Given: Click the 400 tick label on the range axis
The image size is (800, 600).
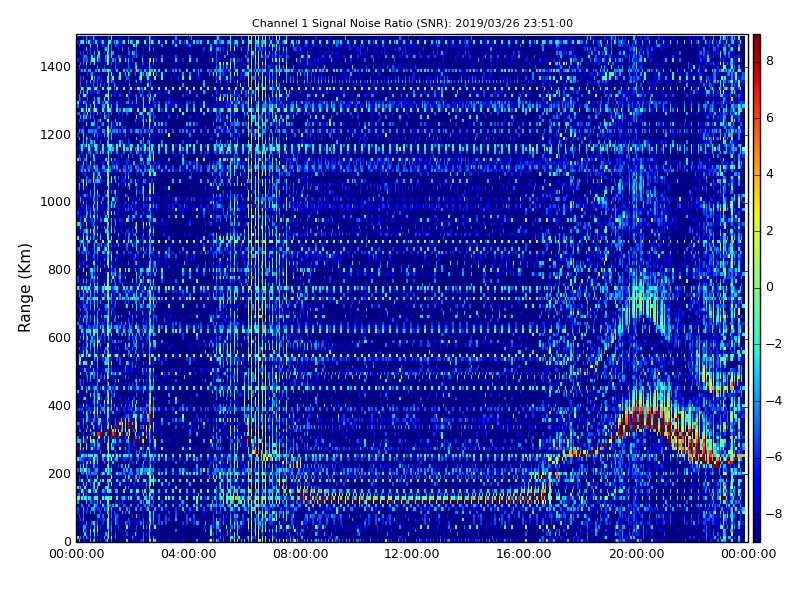Looking at the screenshot, I should coord(59,406).
